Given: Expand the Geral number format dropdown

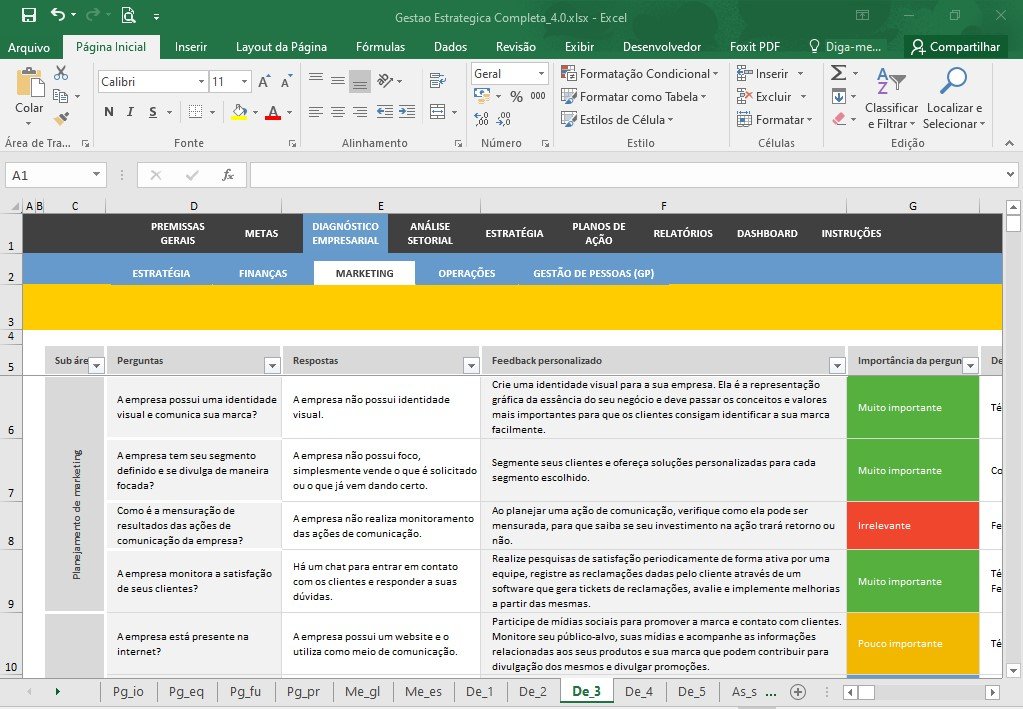Looking at the screenshot, I should pyautogui.click(x=542, y=73).
